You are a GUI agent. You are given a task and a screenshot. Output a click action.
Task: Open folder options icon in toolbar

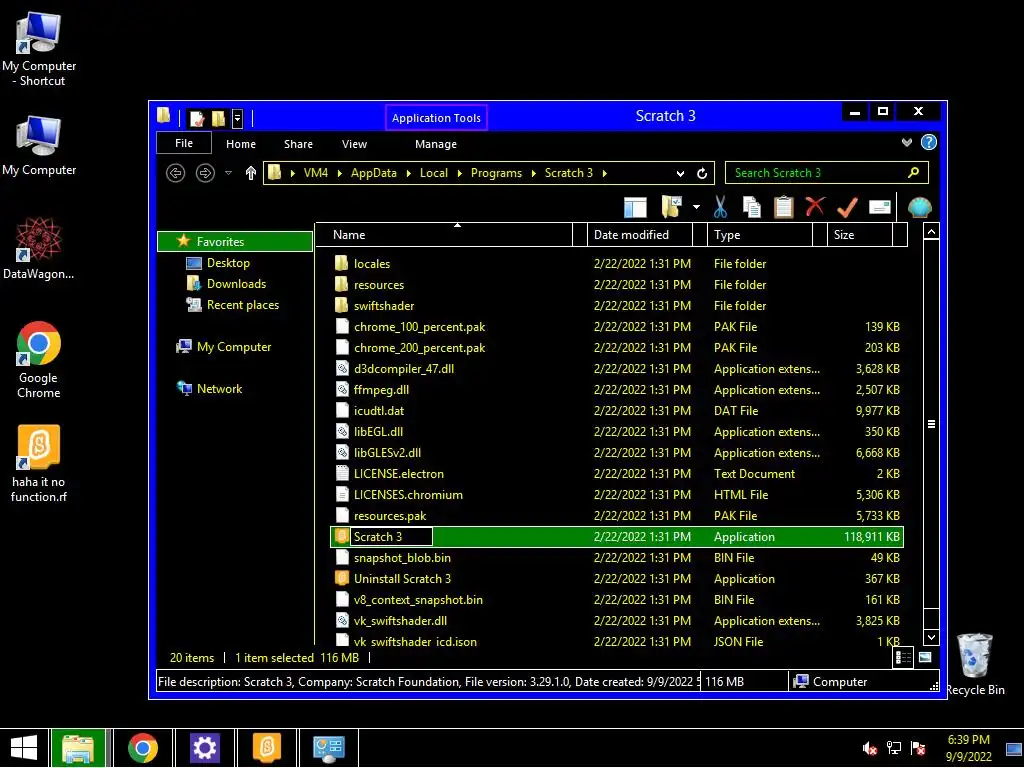(671, 207)
